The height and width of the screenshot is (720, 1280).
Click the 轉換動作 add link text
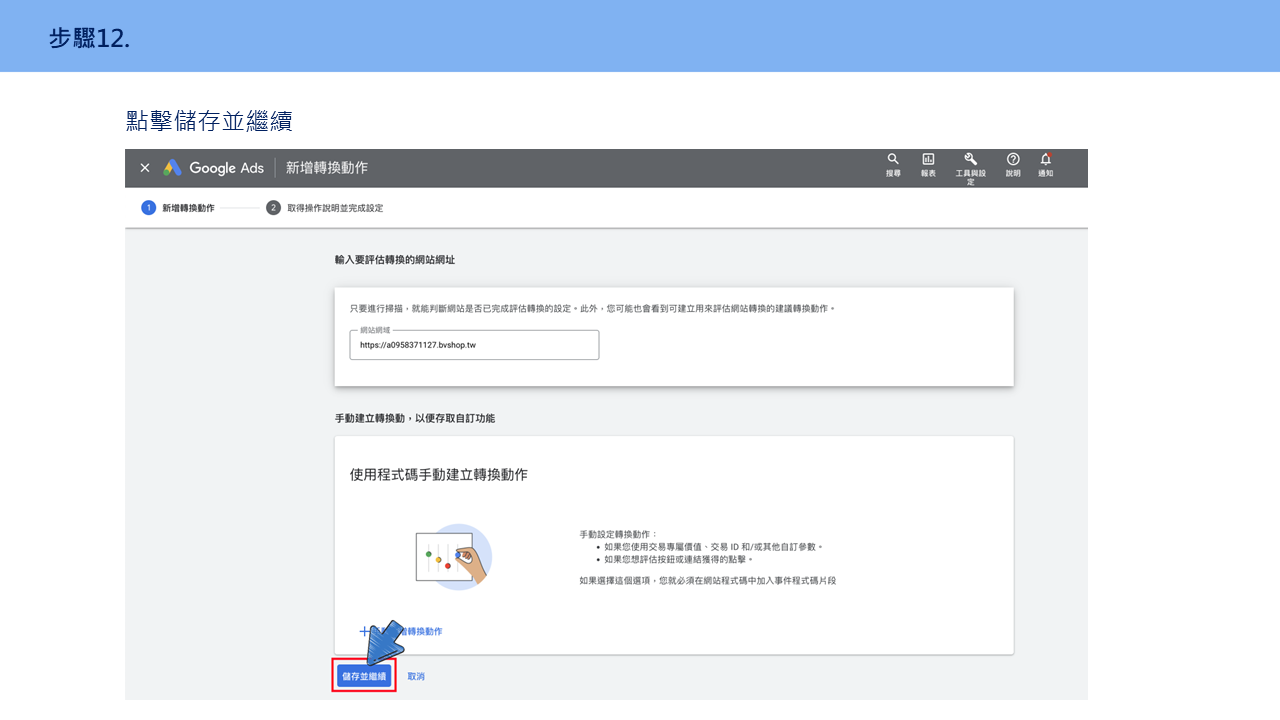click(x=422, y=632)
